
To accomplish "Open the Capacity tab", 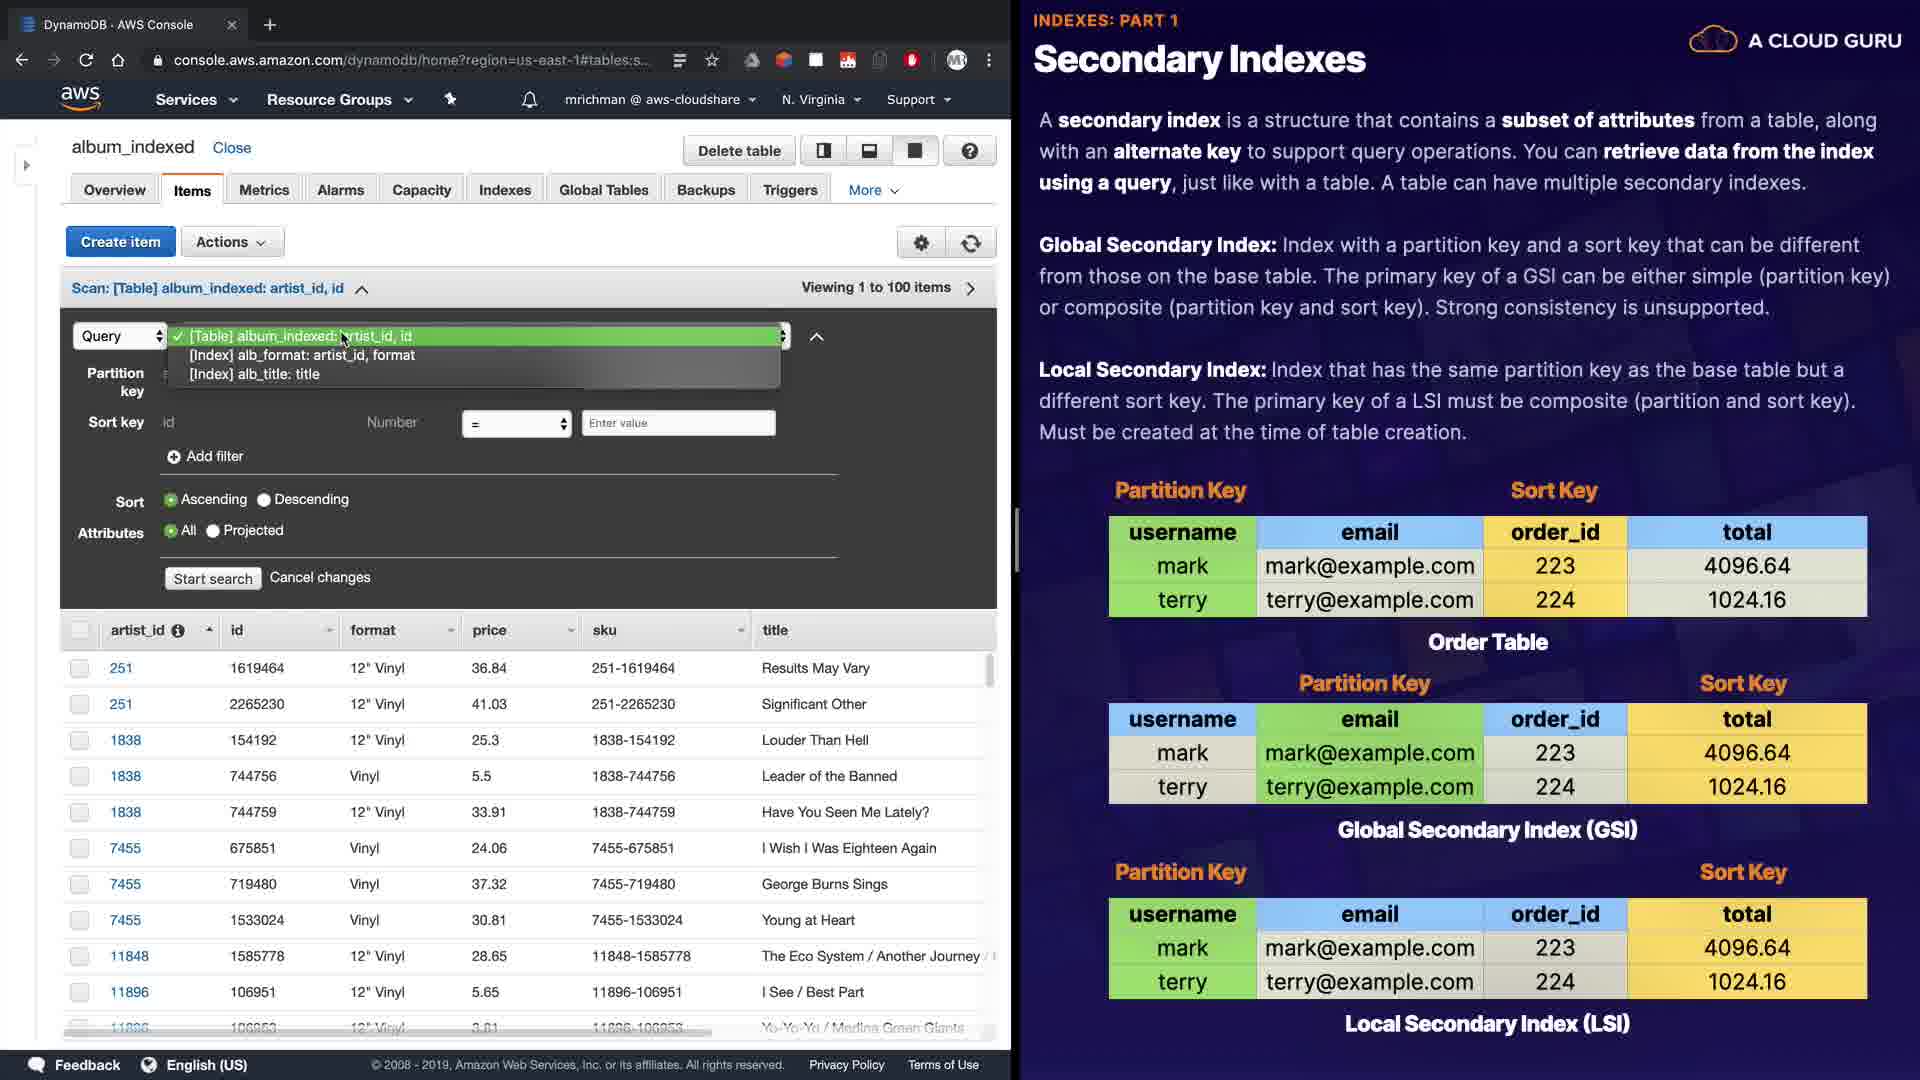I will pyautogui.click(x=421, y=190).
